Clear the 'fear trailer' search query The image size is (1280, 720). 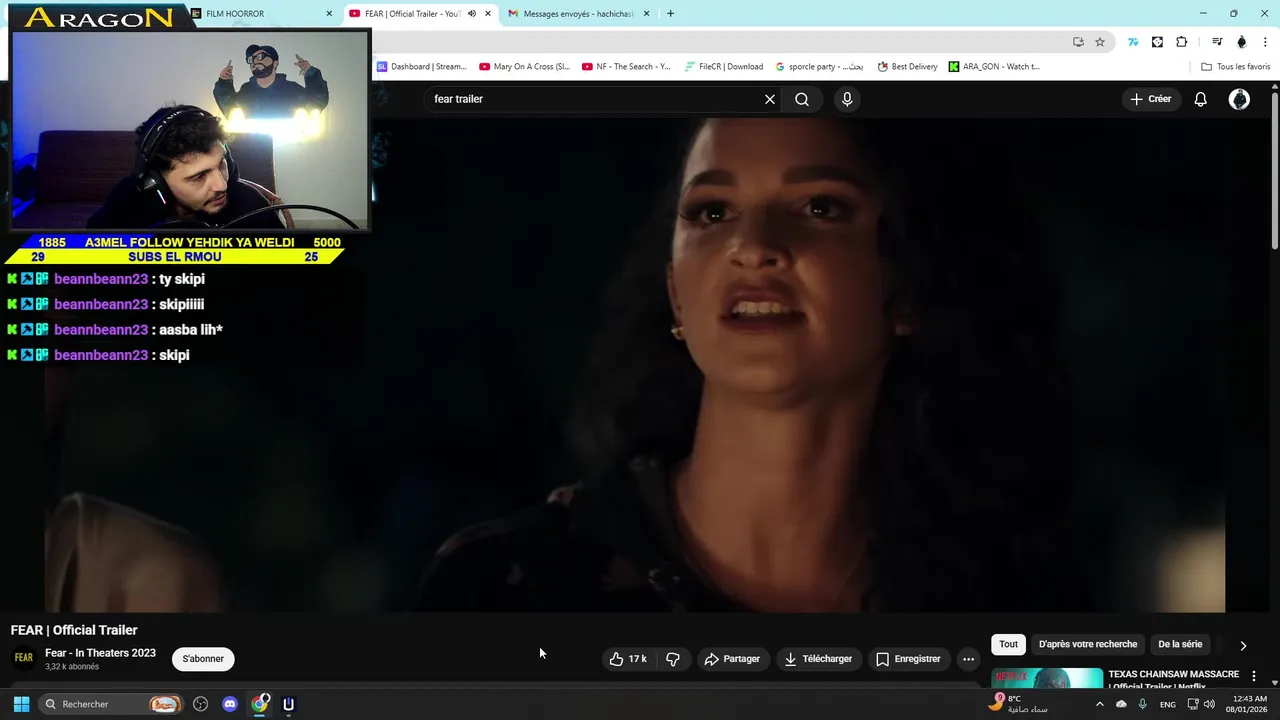[x=770, y=99]
